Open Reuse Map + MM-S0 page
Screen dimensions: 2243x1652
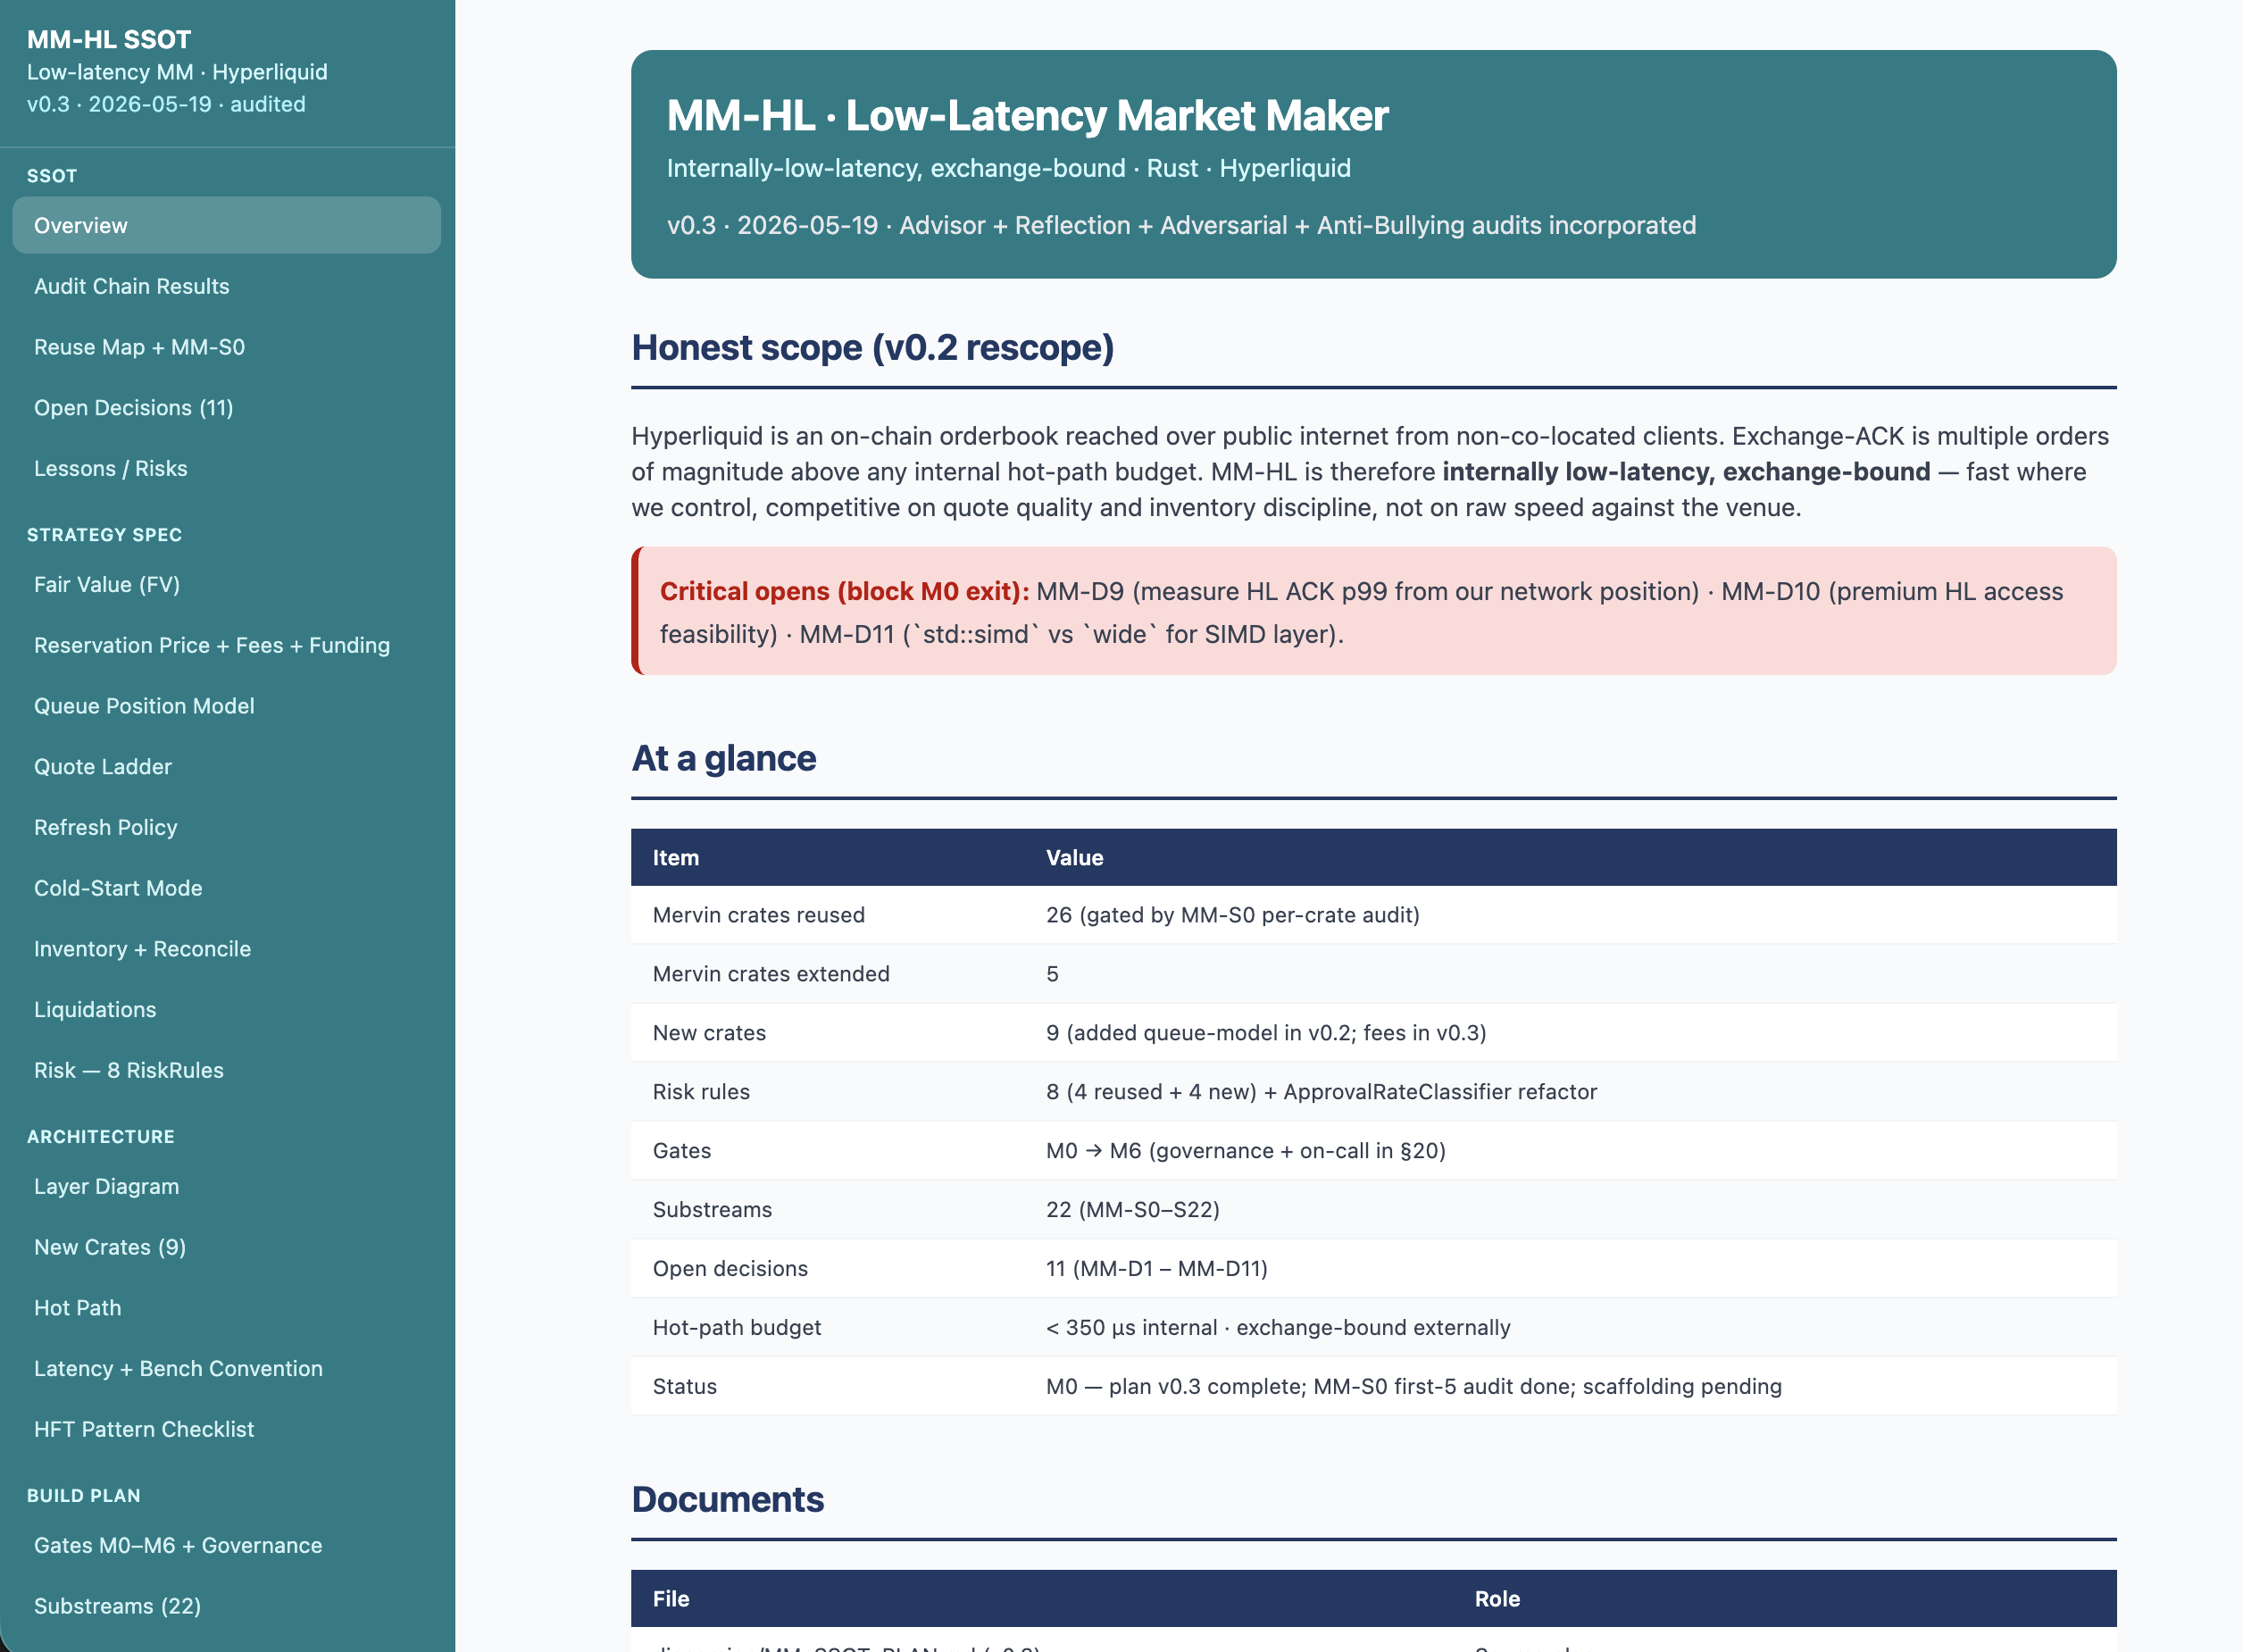pyautogui.click(x=226, y=347)
